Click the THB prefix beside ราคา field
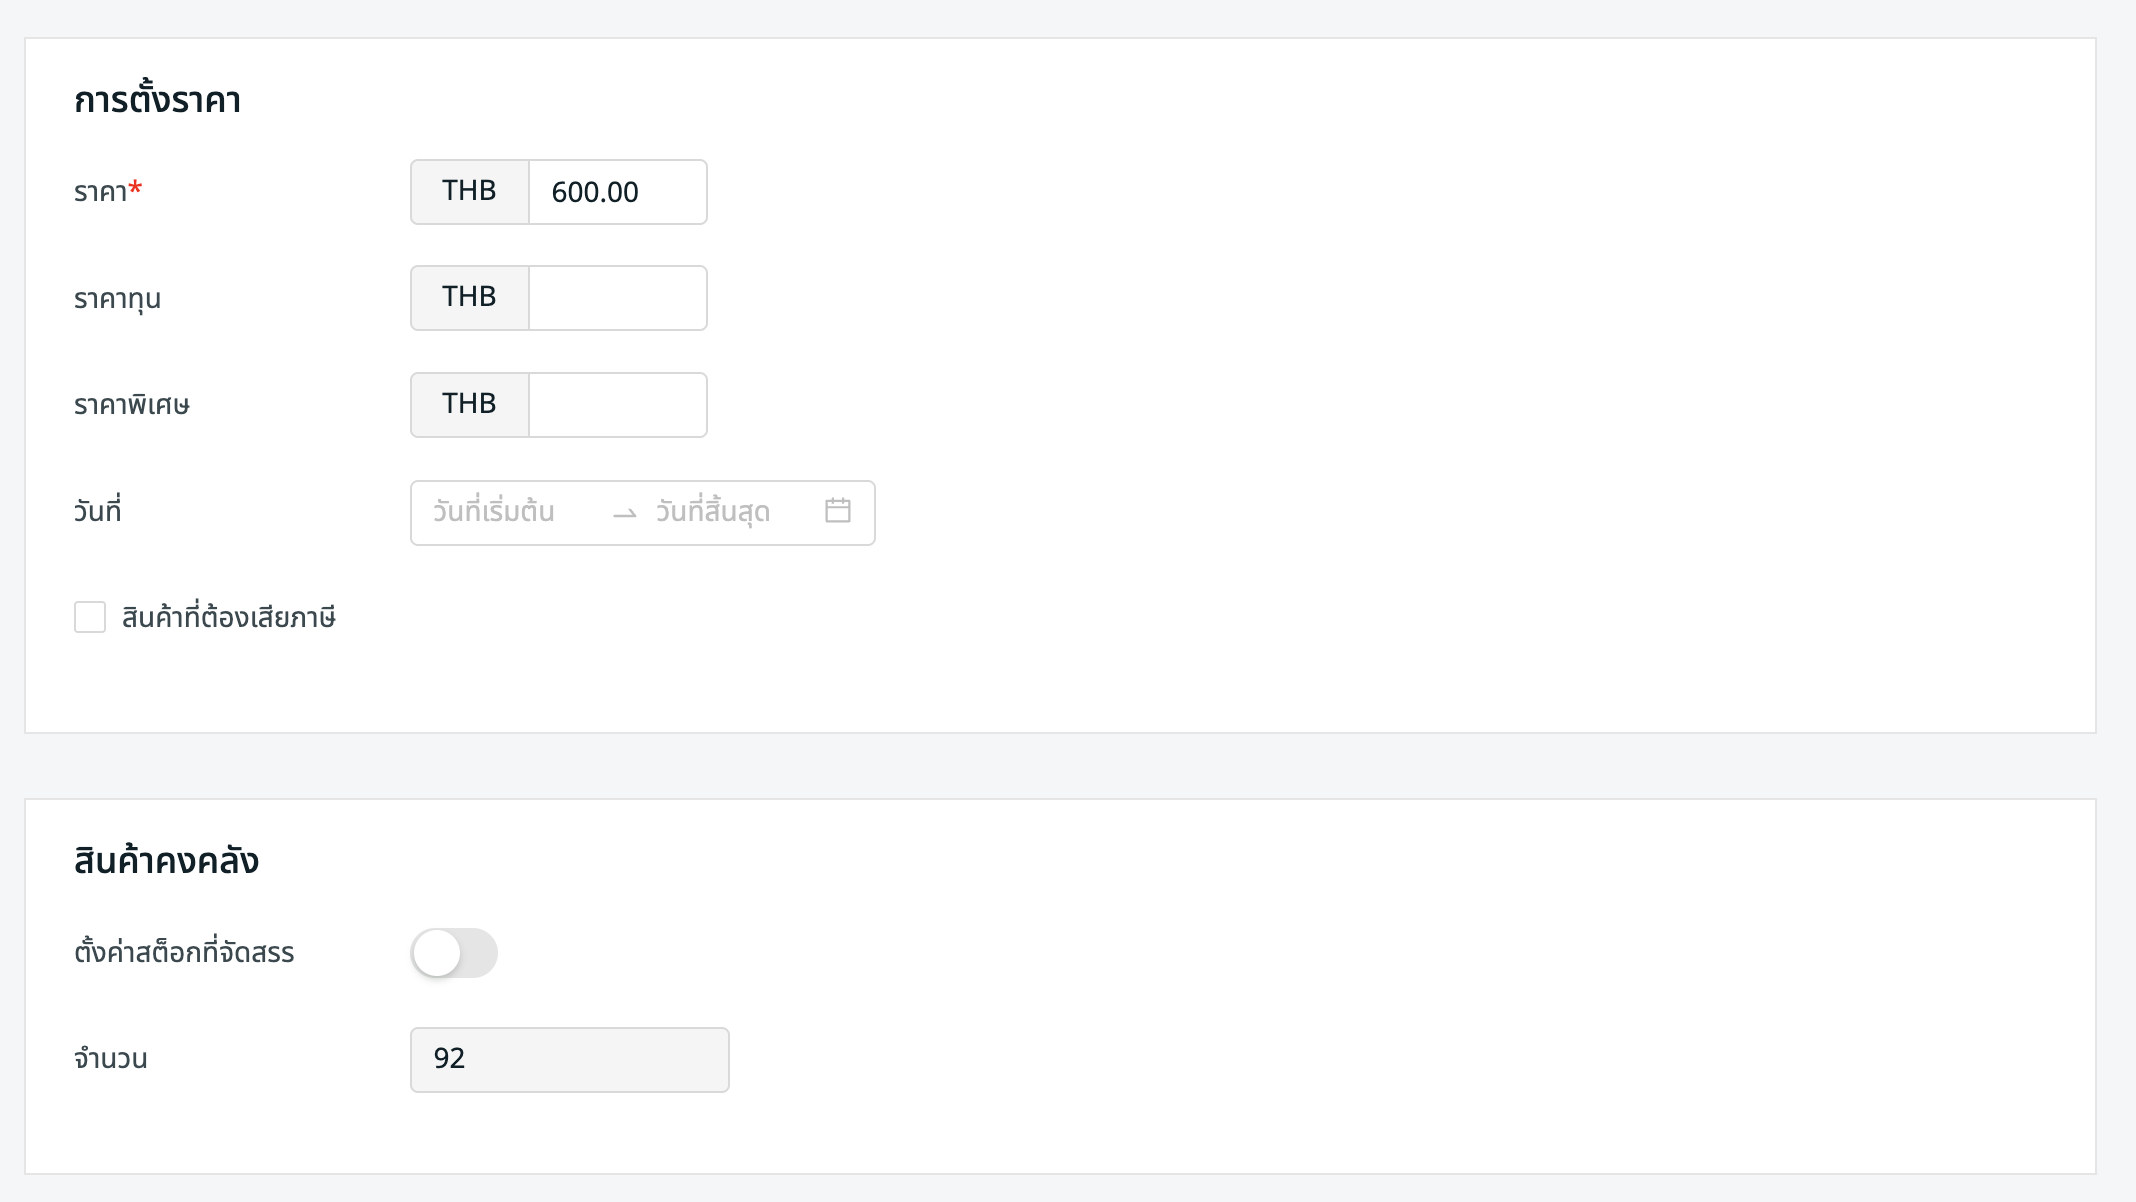This screenshot has width=2136, height=1202. point(469,192)
